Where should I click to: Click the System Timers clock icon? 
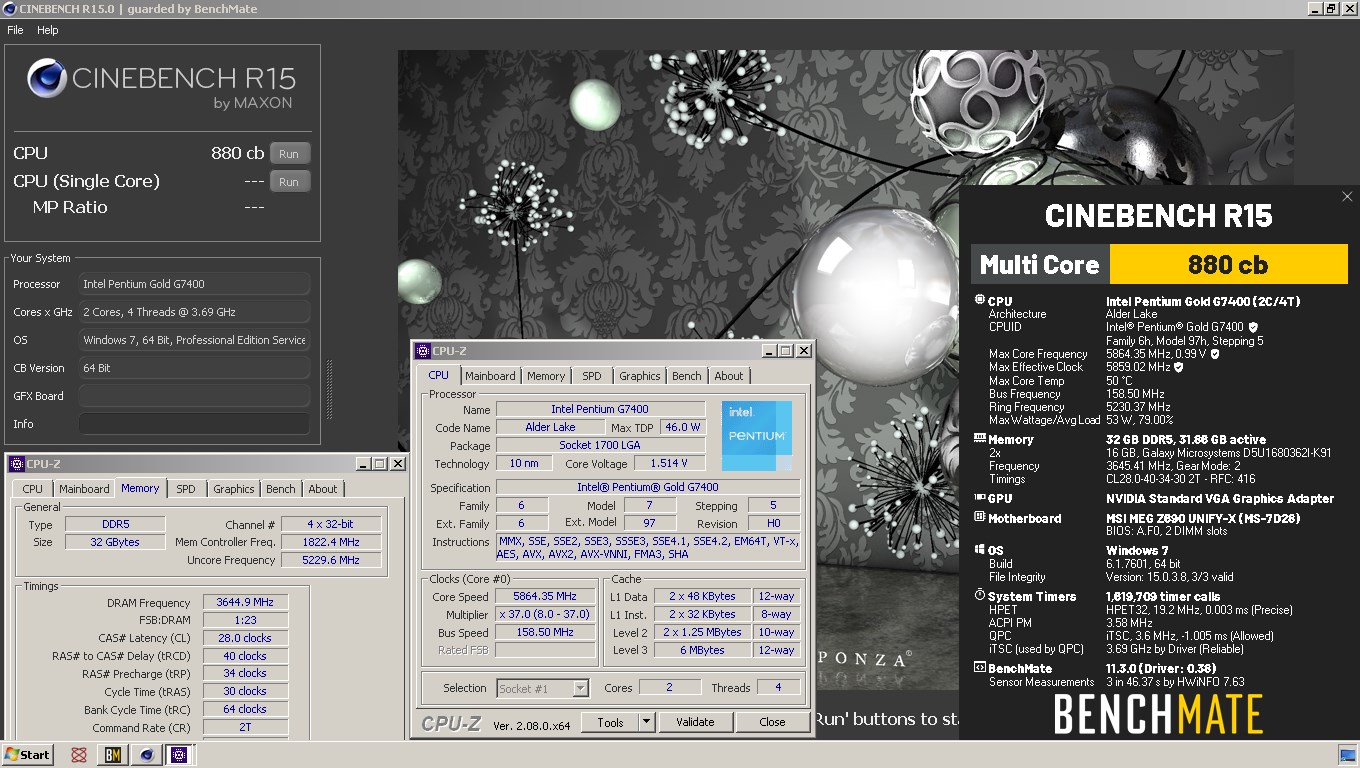979,596
